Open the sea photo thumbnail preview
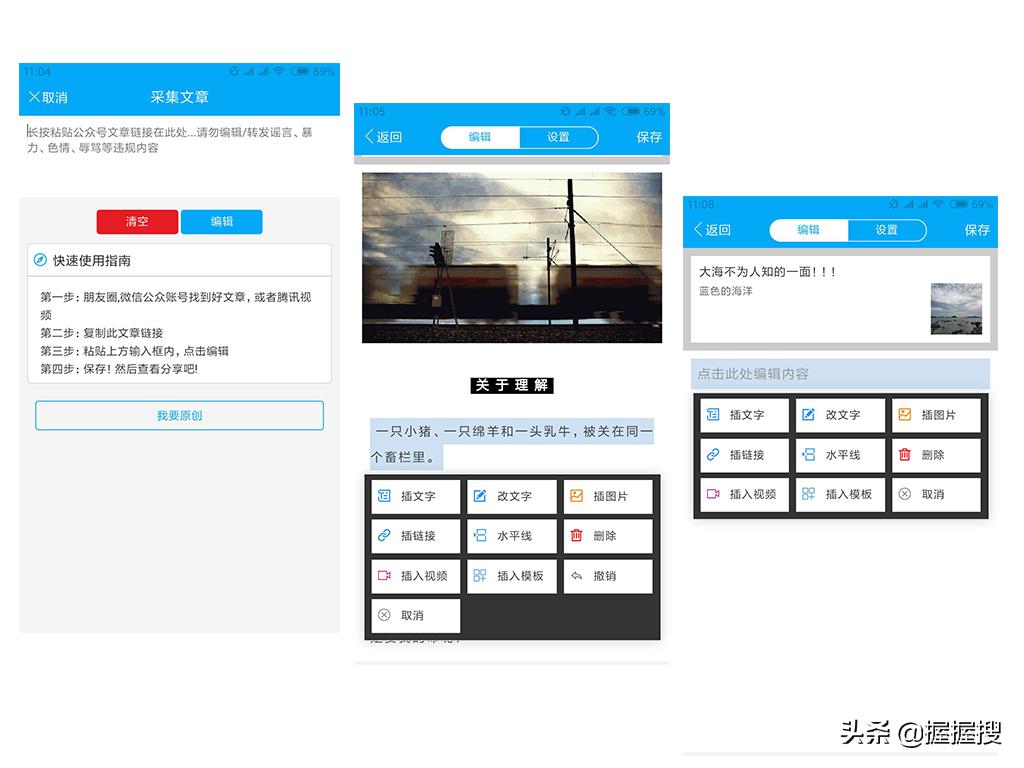 coord(955,307)
